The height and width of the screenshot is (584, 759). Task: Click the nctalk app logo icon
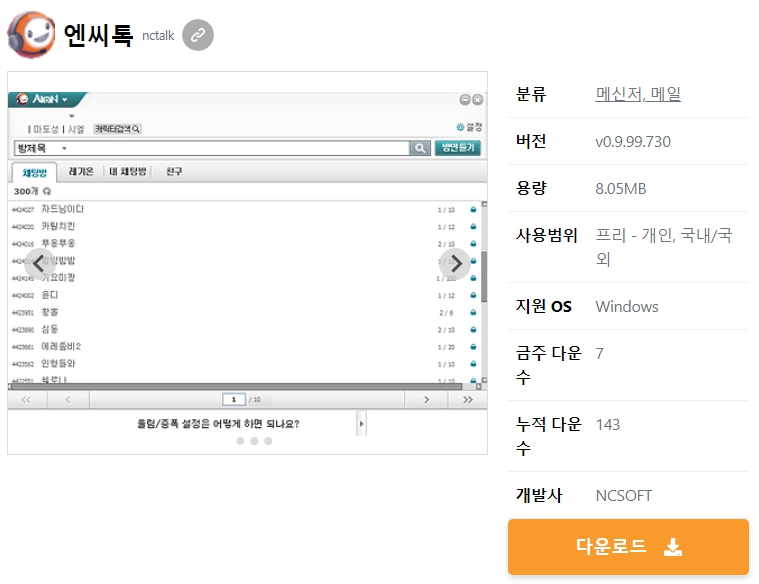(x=31, y=35)
